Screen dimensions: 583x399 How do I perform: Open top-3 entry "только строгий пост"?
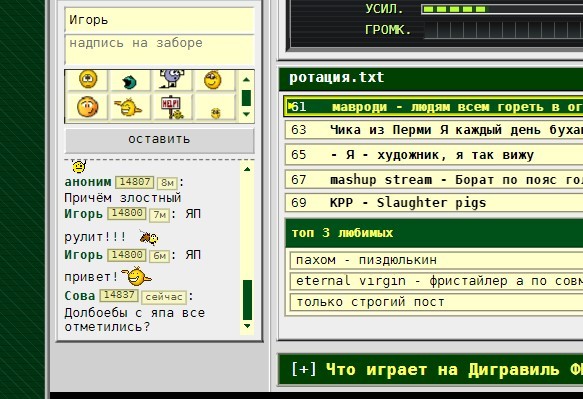pos(437,302)
